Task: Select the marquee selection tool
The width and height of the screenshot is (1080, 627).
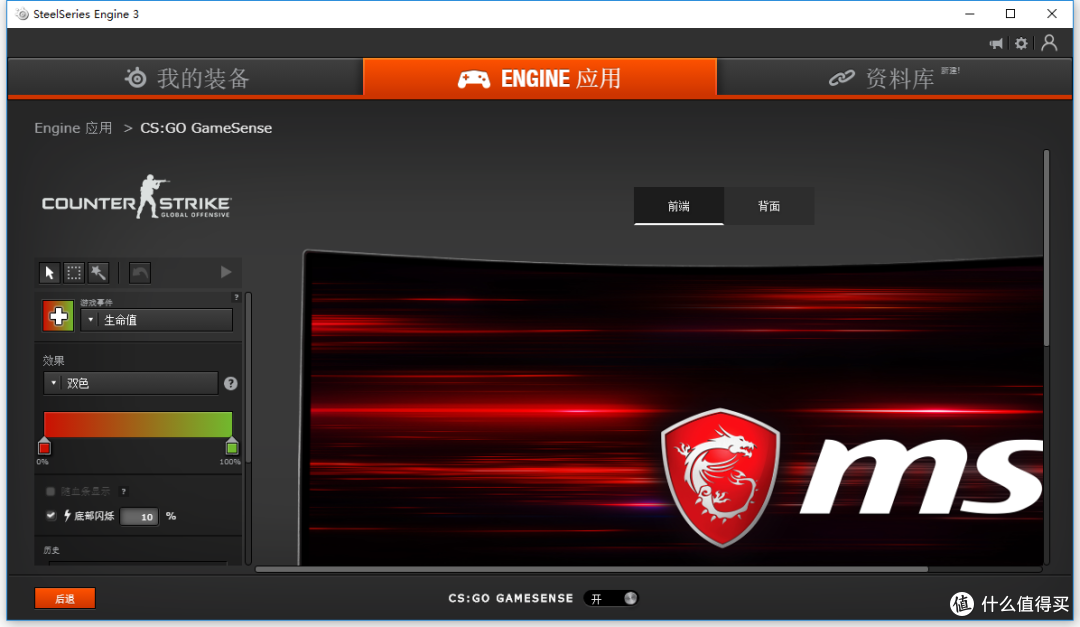Action: (x=74, y=273)
